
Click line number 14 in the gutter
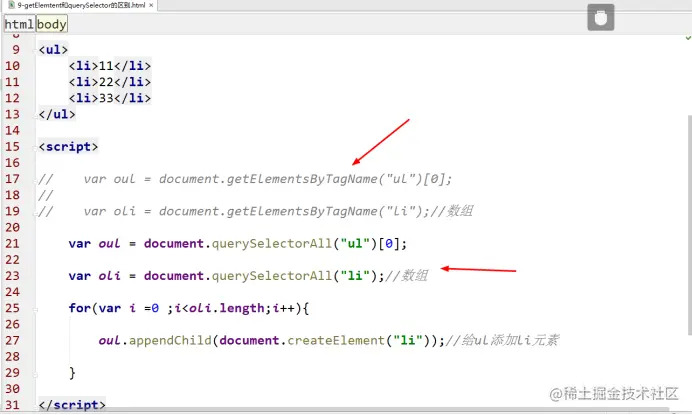tap(12, 131)
